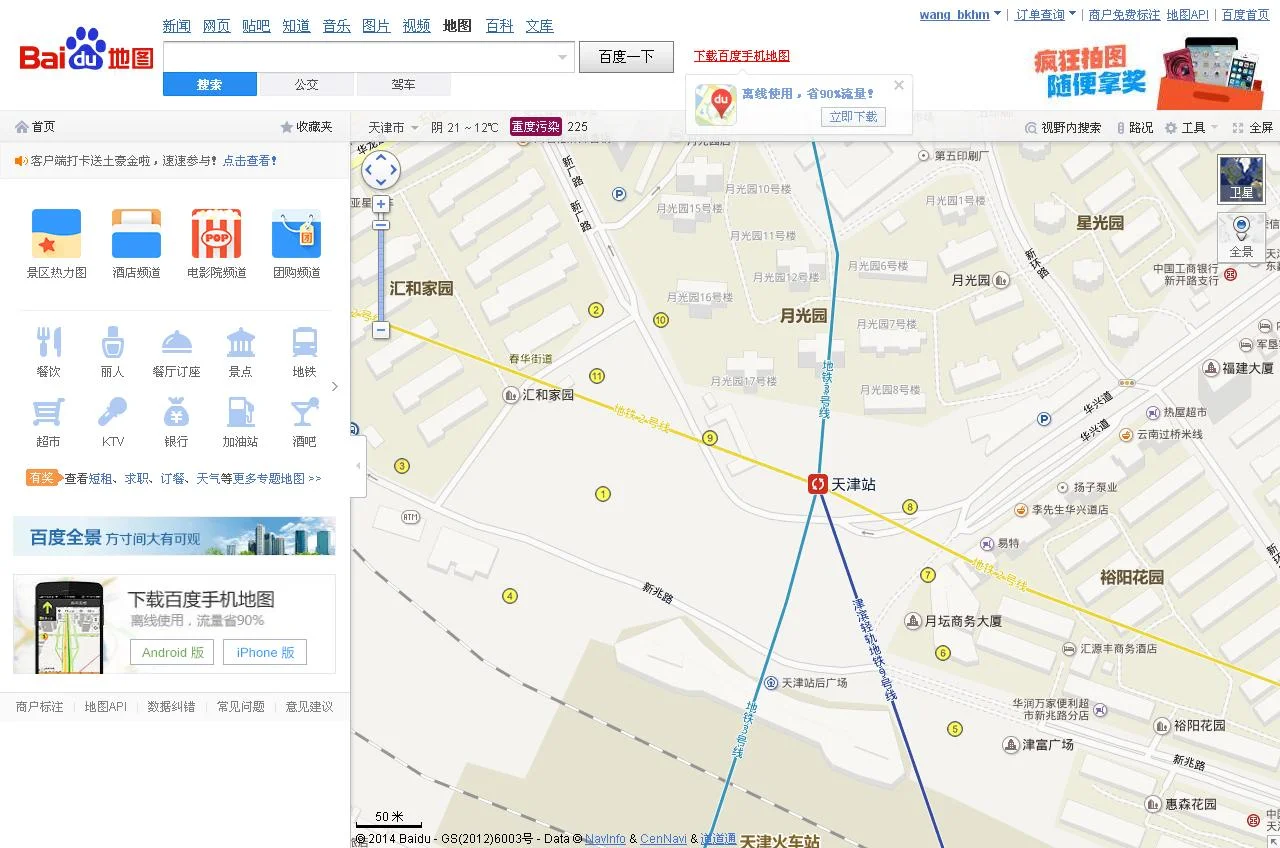
Task: Click the 百度一下 search button
Action: (x=626, y=57)
